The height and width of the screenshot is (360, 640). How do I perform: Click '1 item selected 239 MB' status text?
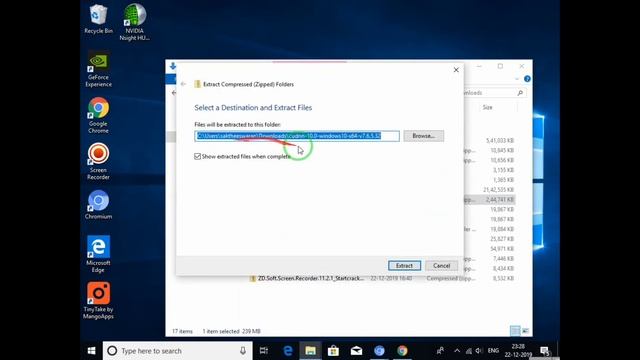tap(231, 331)
